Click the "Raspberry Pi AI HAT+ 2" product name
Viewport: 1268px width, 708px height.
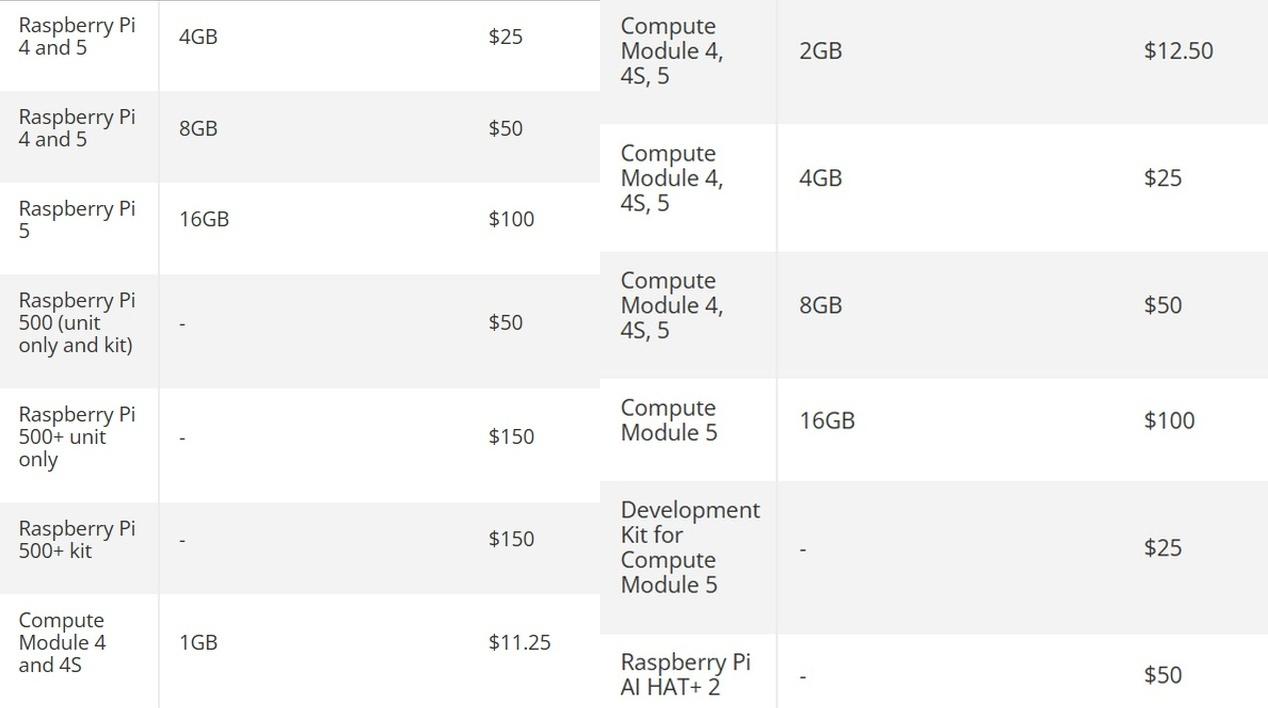point(684,674)
